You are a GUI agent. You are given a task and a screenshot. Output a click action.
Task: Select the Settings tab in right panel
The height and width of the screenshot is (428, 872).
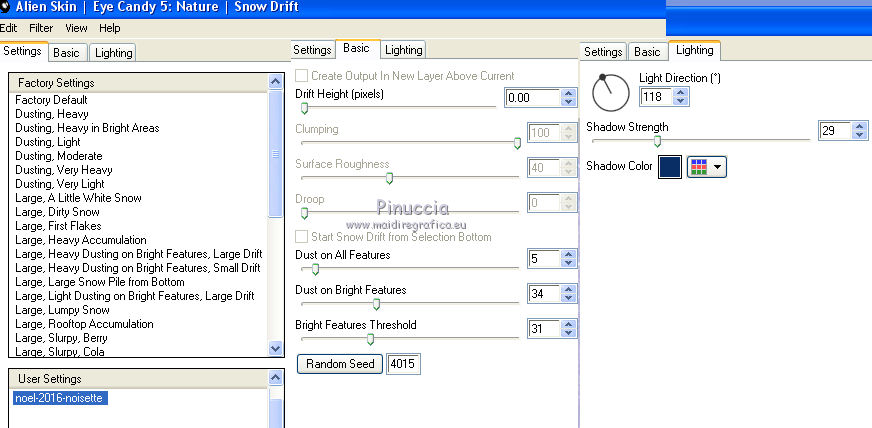(603, 52)
